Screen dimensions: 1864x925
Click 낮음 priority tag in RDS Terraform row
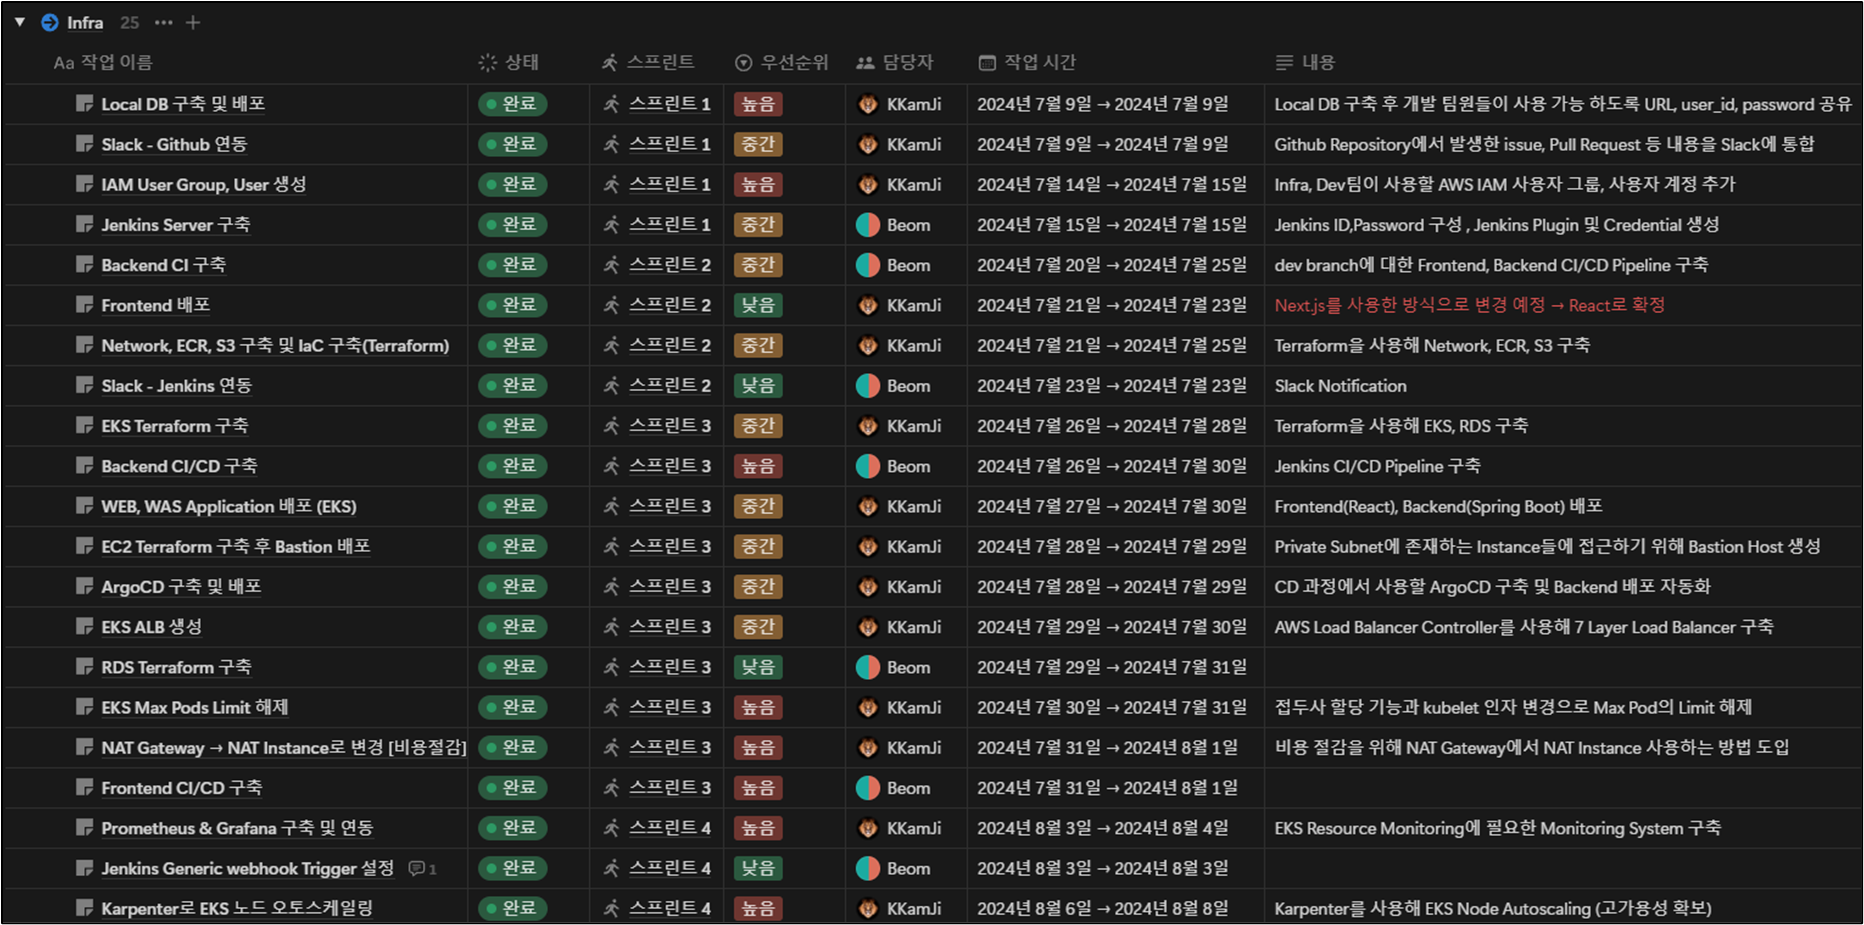tap(758, 667)
